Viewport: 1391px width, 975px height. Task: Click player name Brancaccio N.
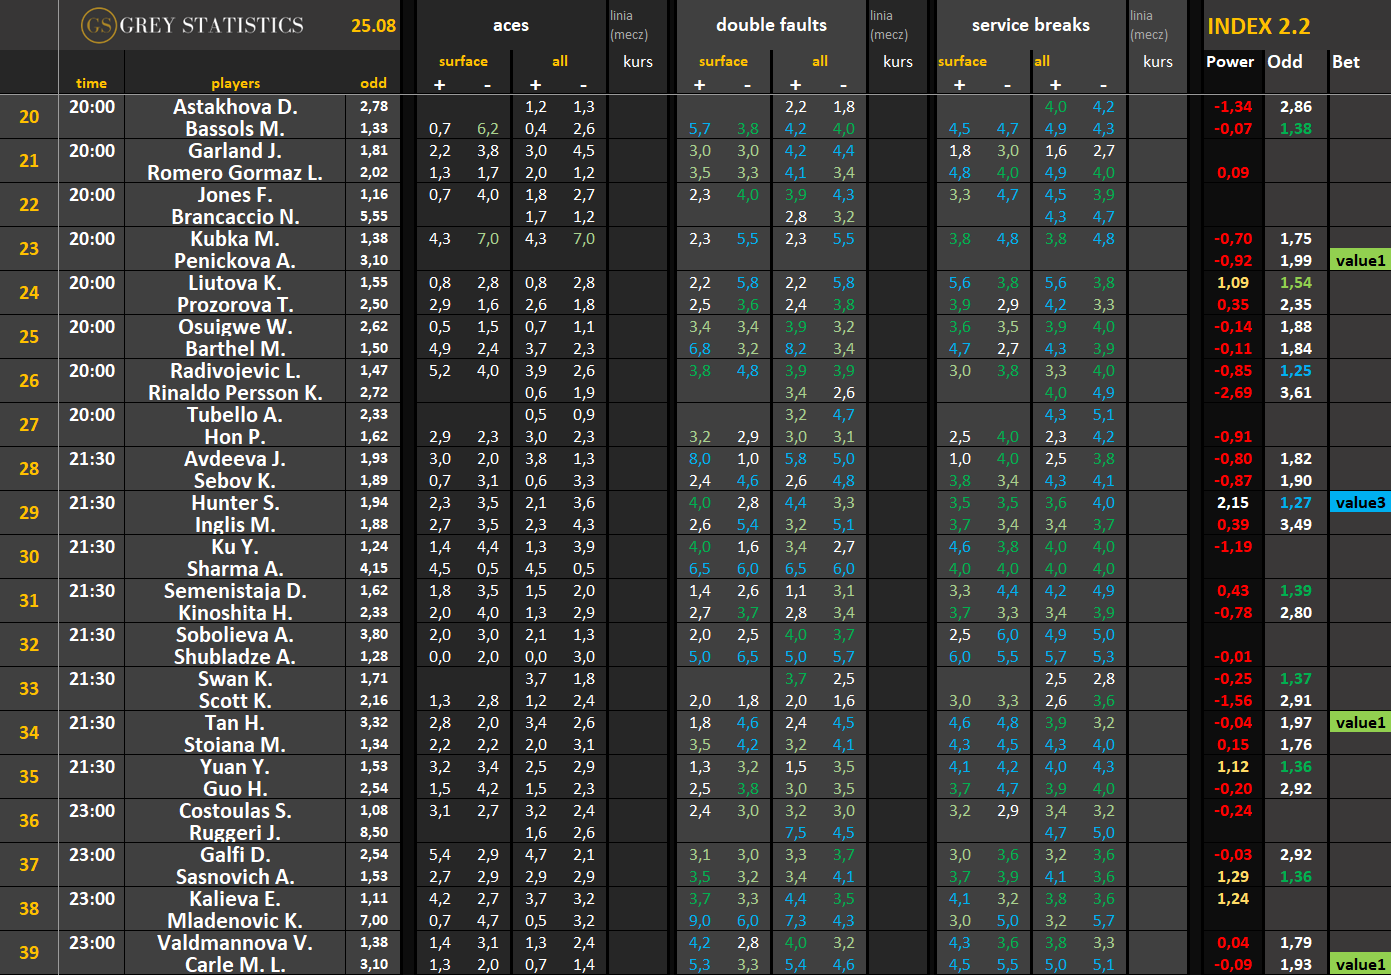[x=235, y=217]
